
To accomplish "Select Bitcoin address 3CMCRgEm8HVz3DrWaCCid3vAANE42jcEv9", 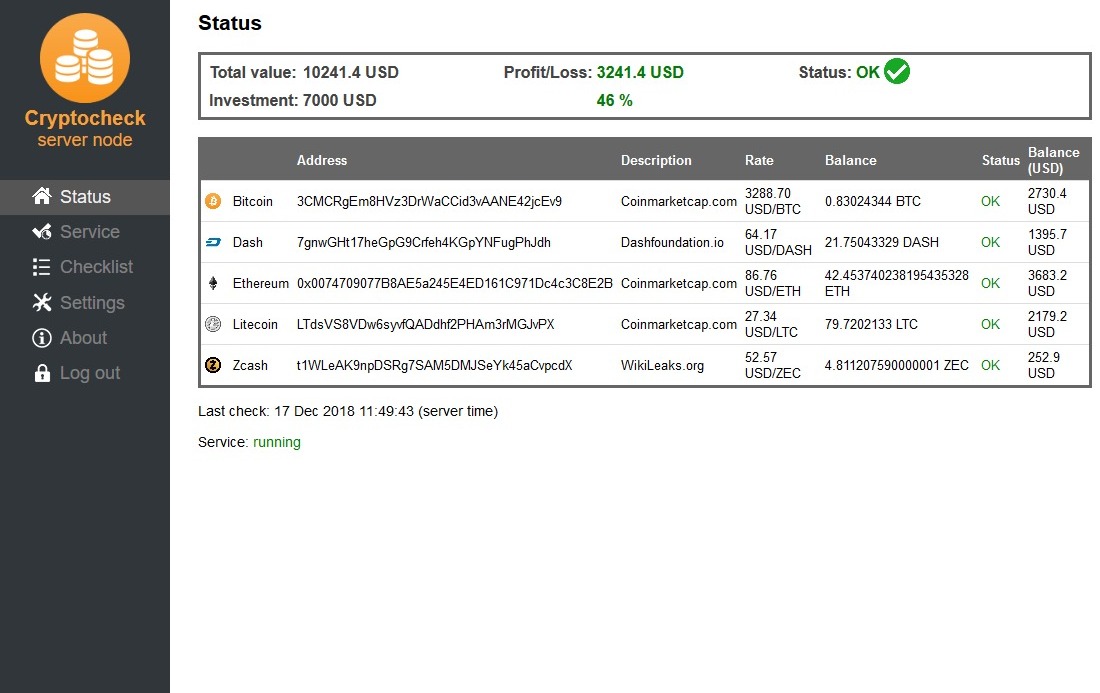I will (x=429, y=201).
